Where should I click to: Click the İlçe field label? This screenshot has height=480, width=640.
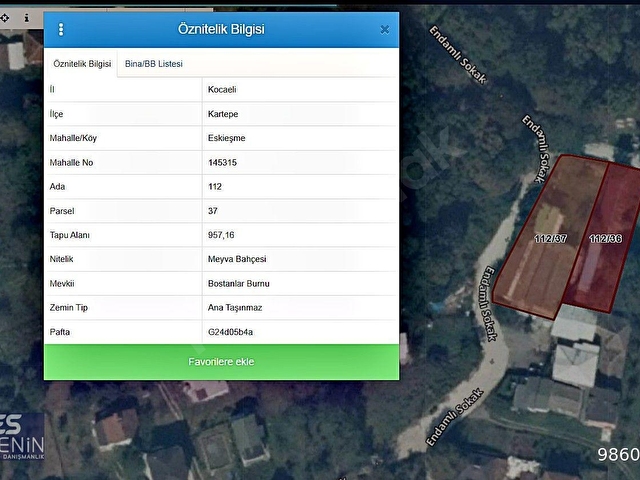click(56, 114)
